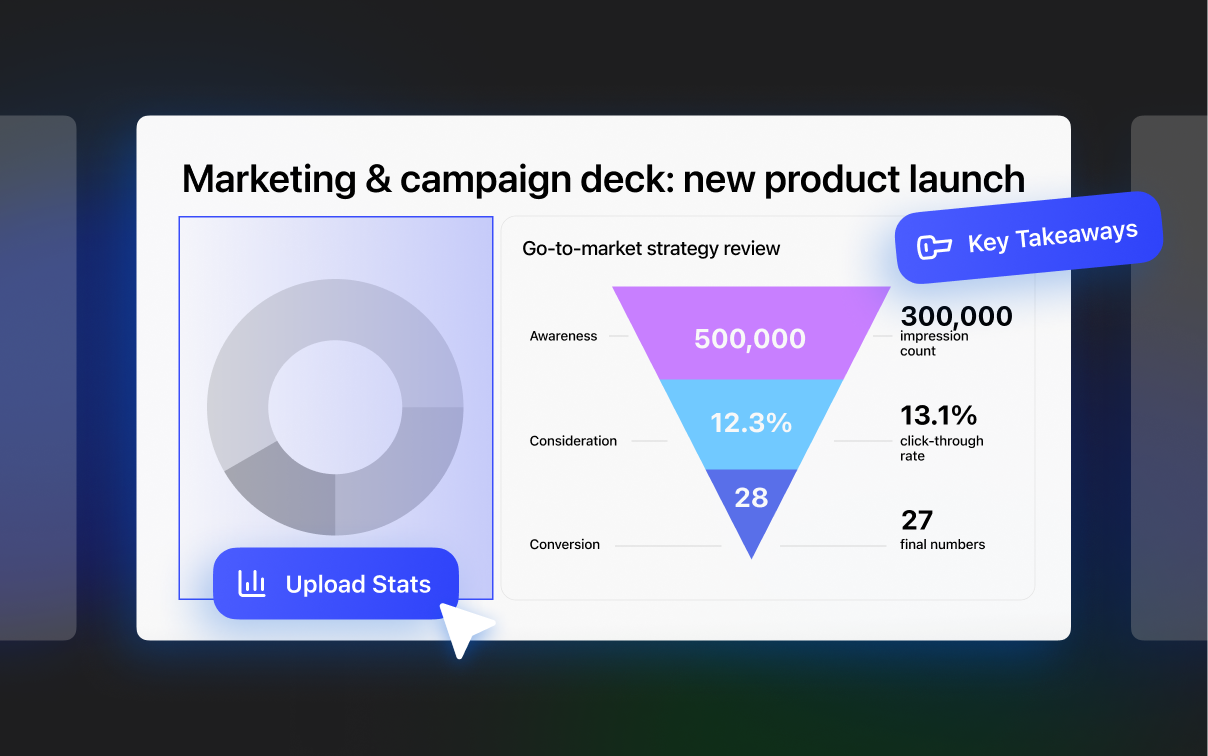Image resolution: width=1208 pixels, height=756 pixels.
Task: Select the 300,000 impression count figure
Action: point(956,317)
